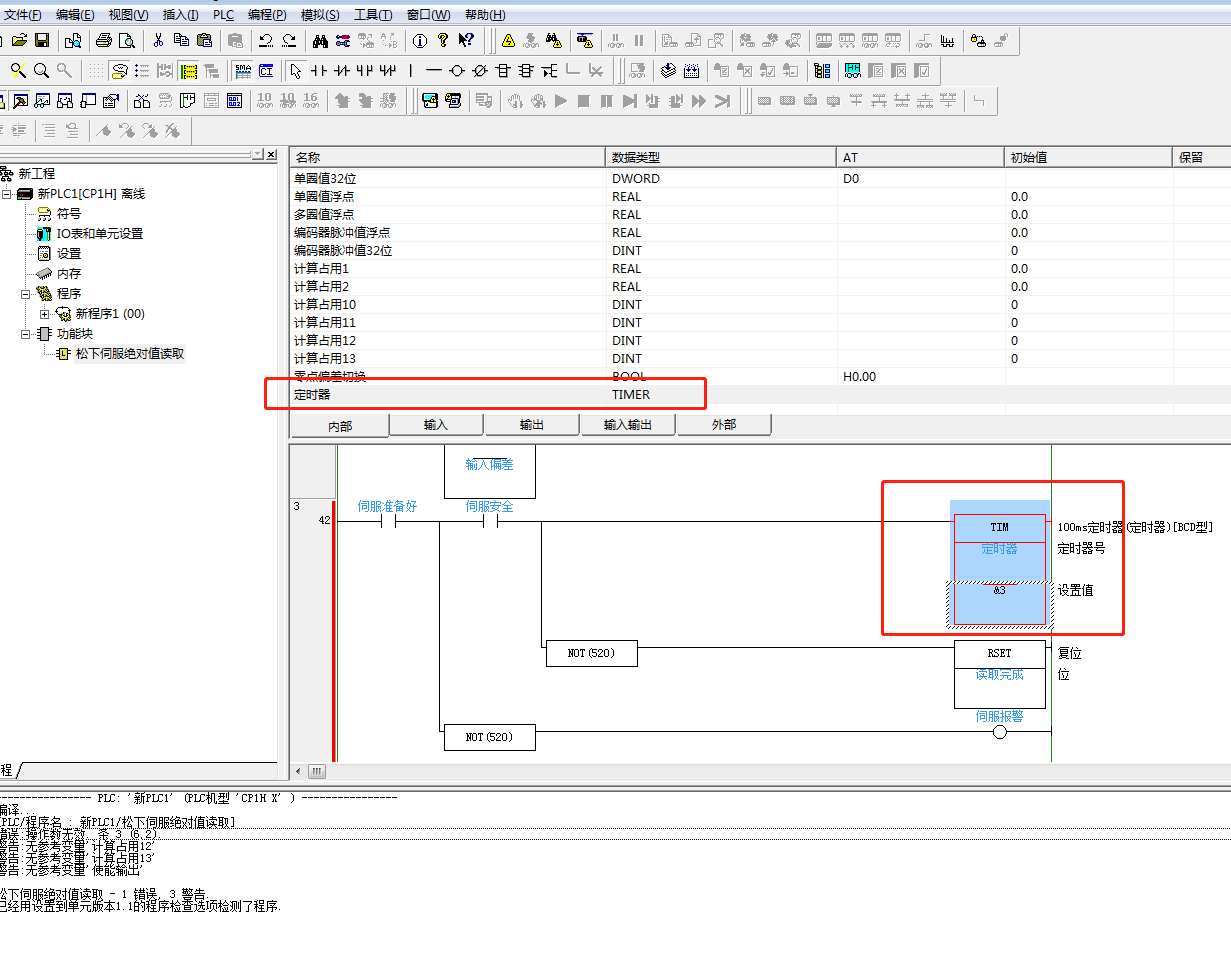Screen dimensions: 1231x966
Task: Open the 编程(P) menu
Action: (x=267, y=15)
